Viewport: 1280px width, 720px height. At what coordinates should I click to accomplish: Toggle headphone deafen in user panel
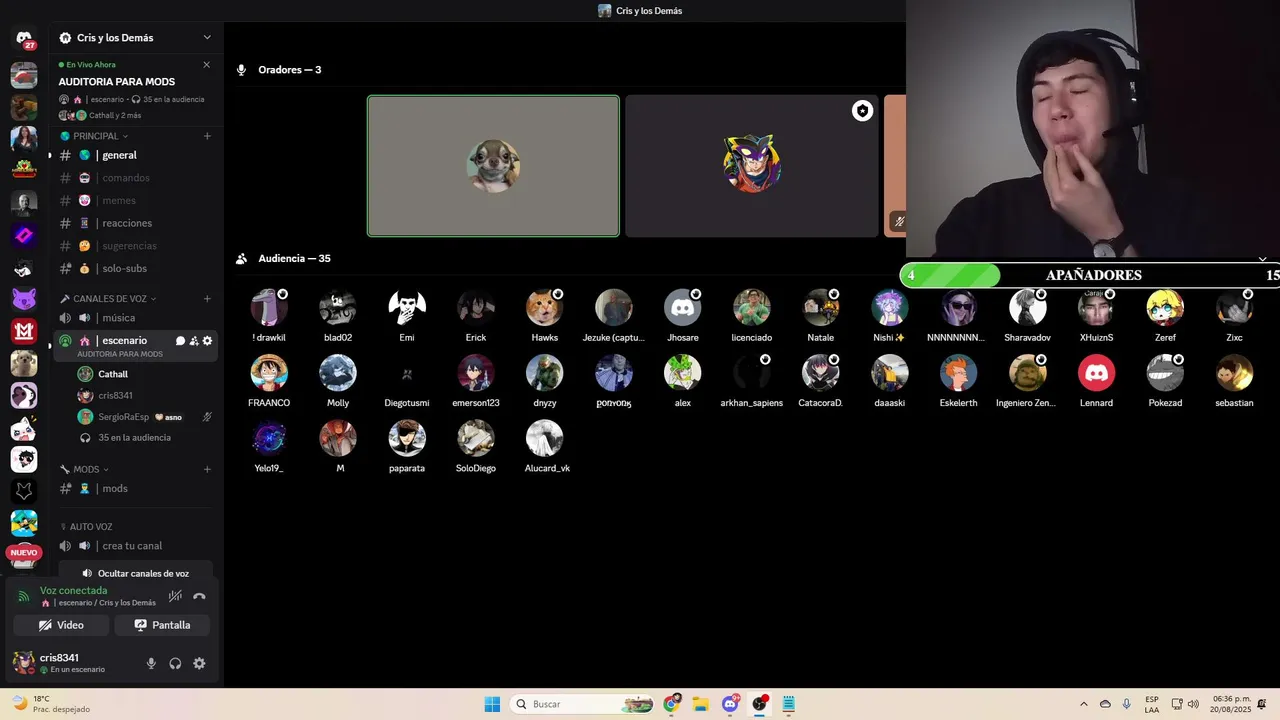pos(175,663)
